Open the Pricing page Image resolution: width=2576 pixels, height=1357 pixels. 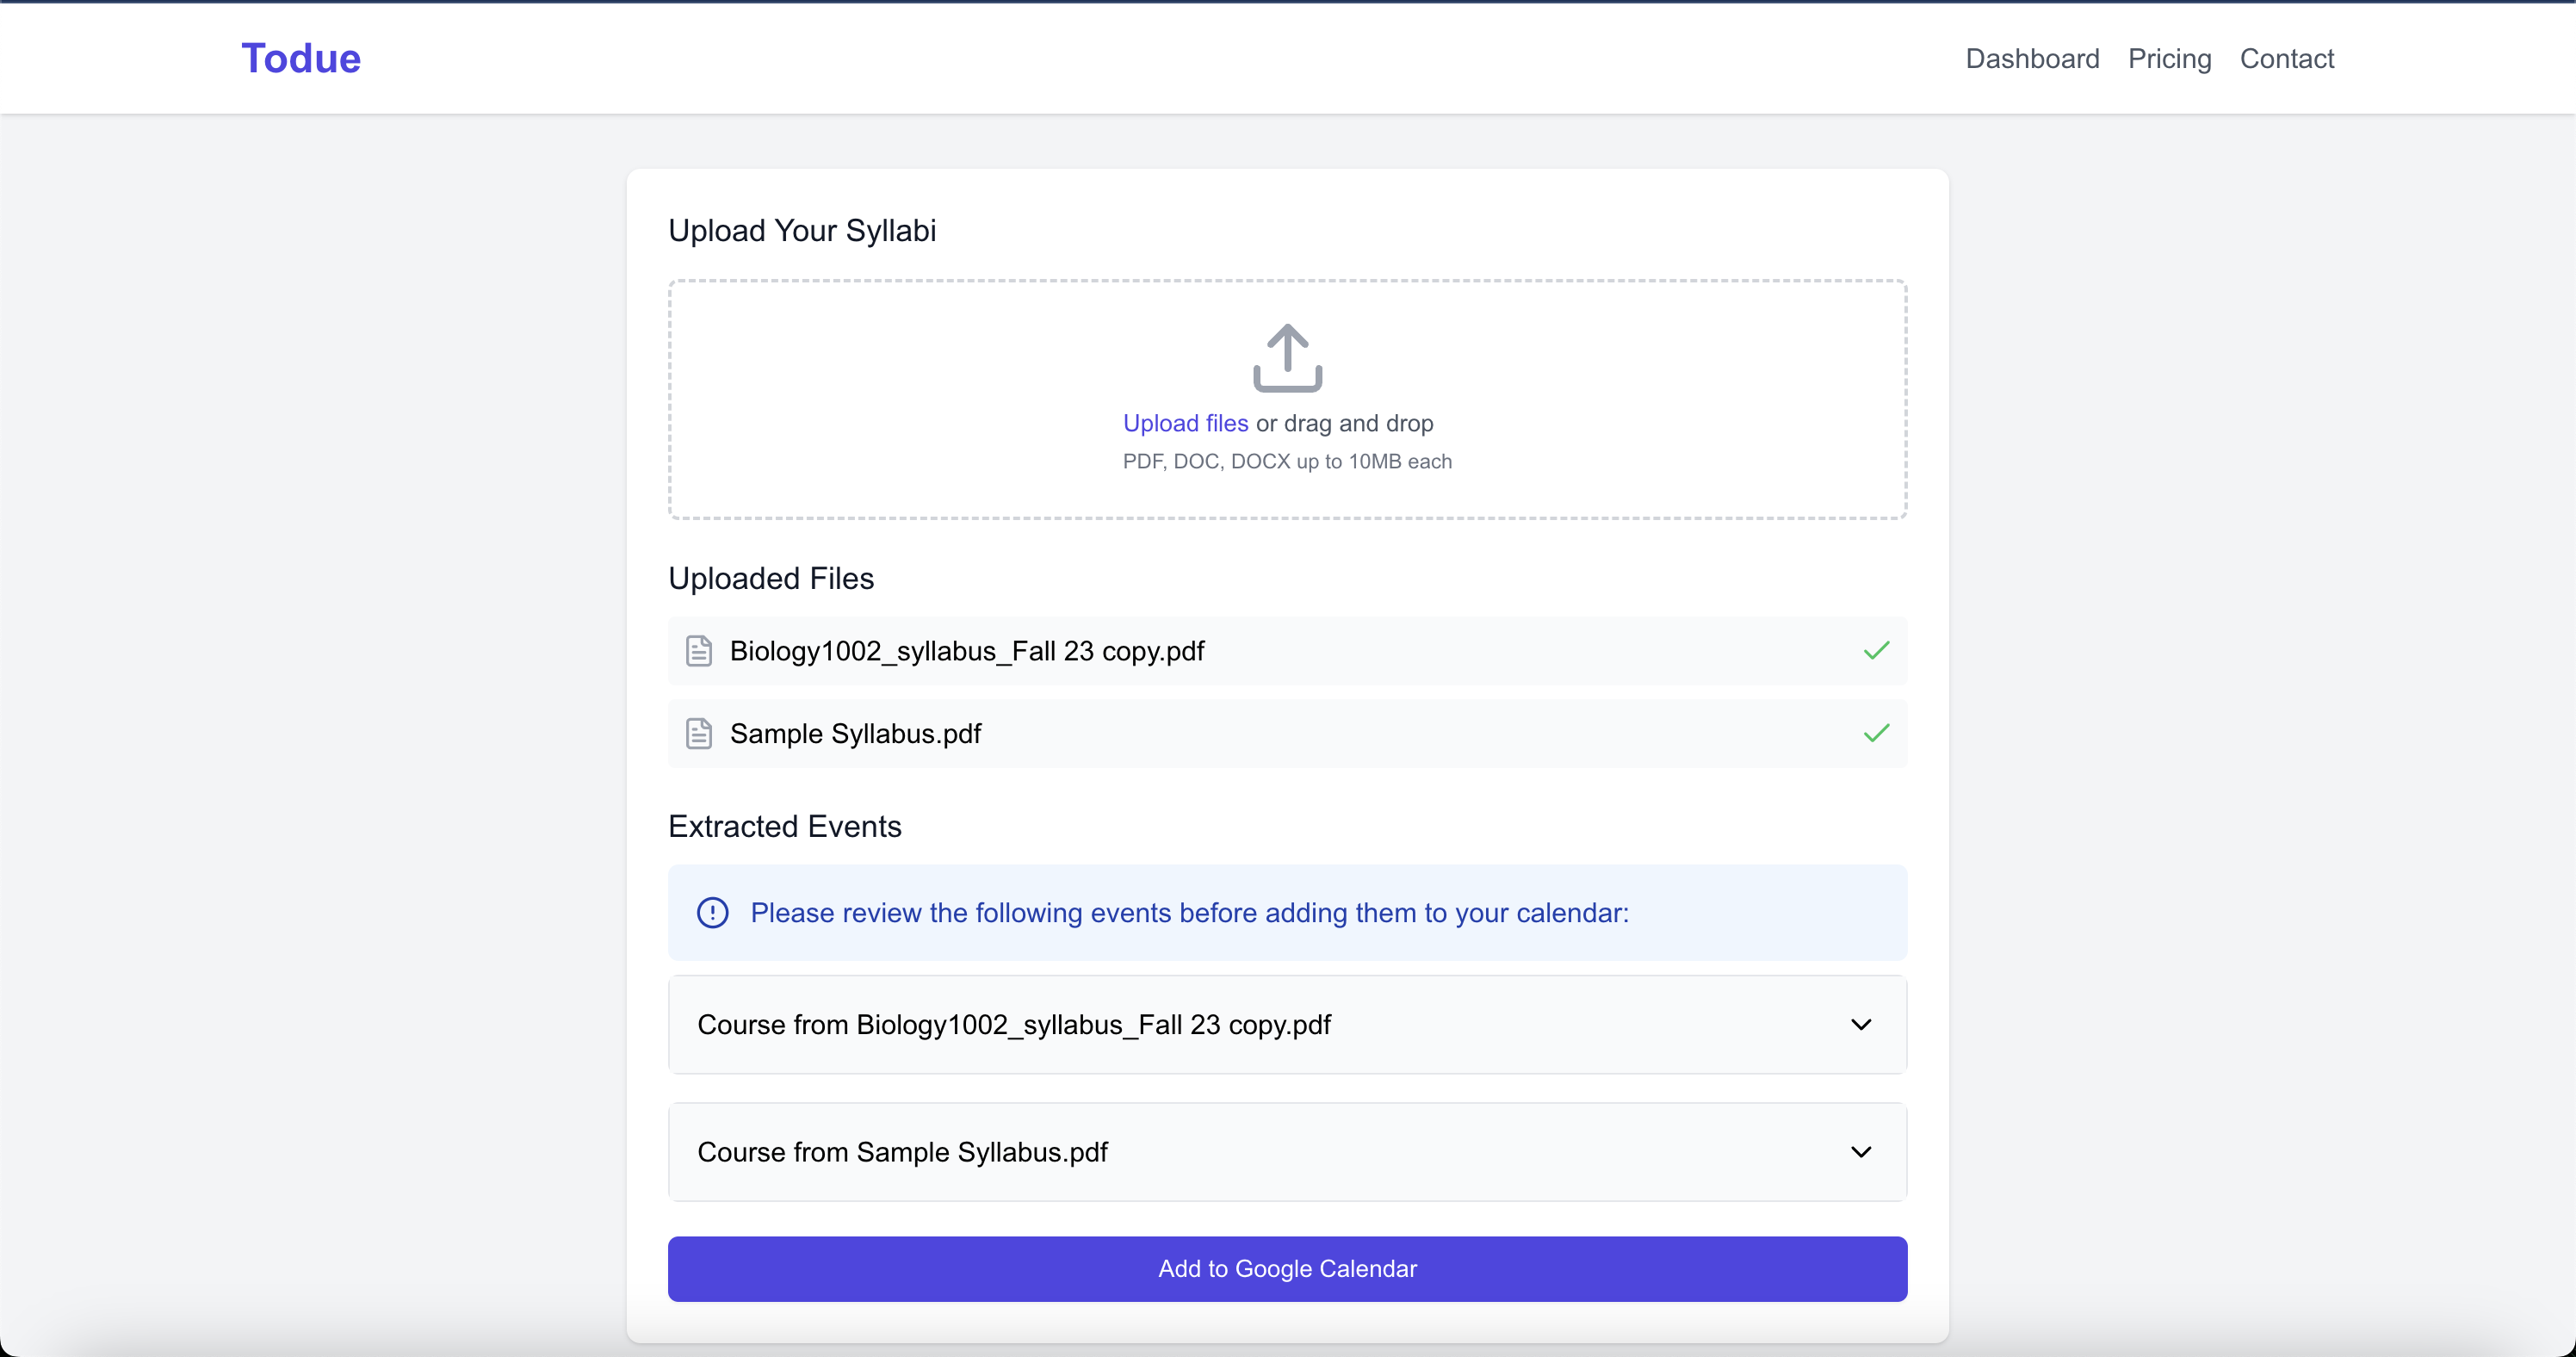point(2169,59)
